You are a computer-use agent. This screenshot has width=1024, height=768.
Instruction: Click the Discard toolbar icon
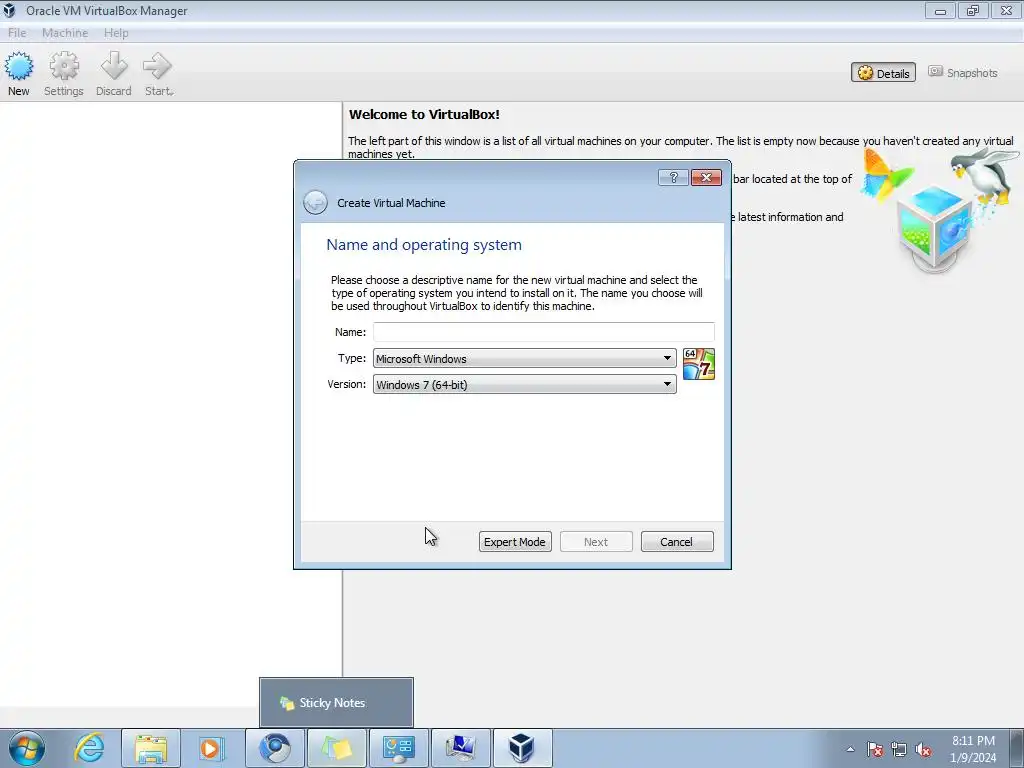click(x=114, y=74)
